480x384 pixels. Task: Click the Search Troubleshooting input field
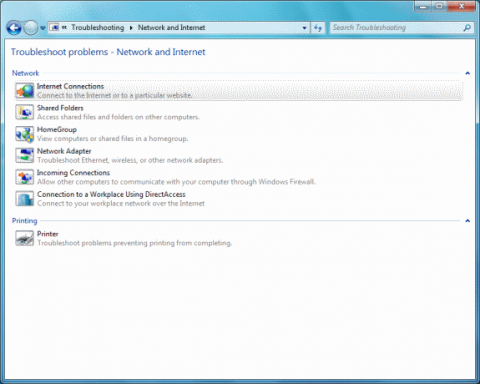397,28
